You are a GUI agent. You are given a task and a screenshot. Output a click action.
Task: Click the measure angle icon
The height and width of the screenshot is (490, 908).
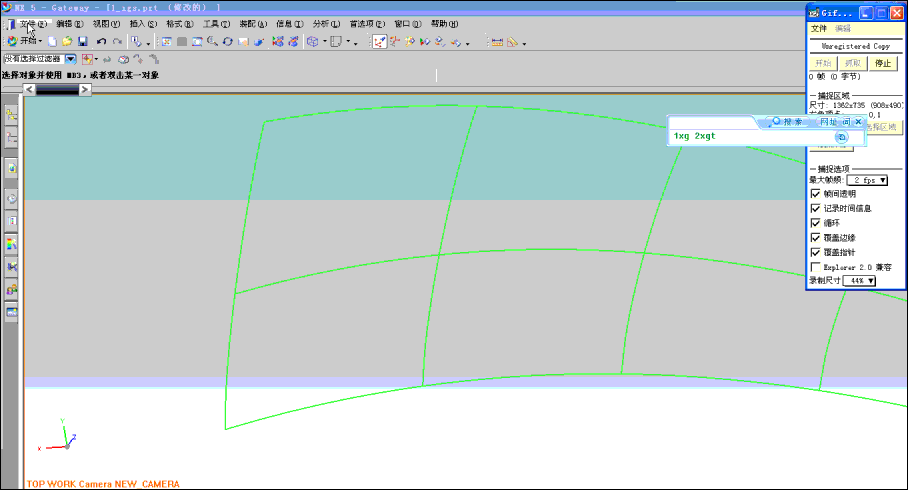pyautogui.click(x=512, y=42)
